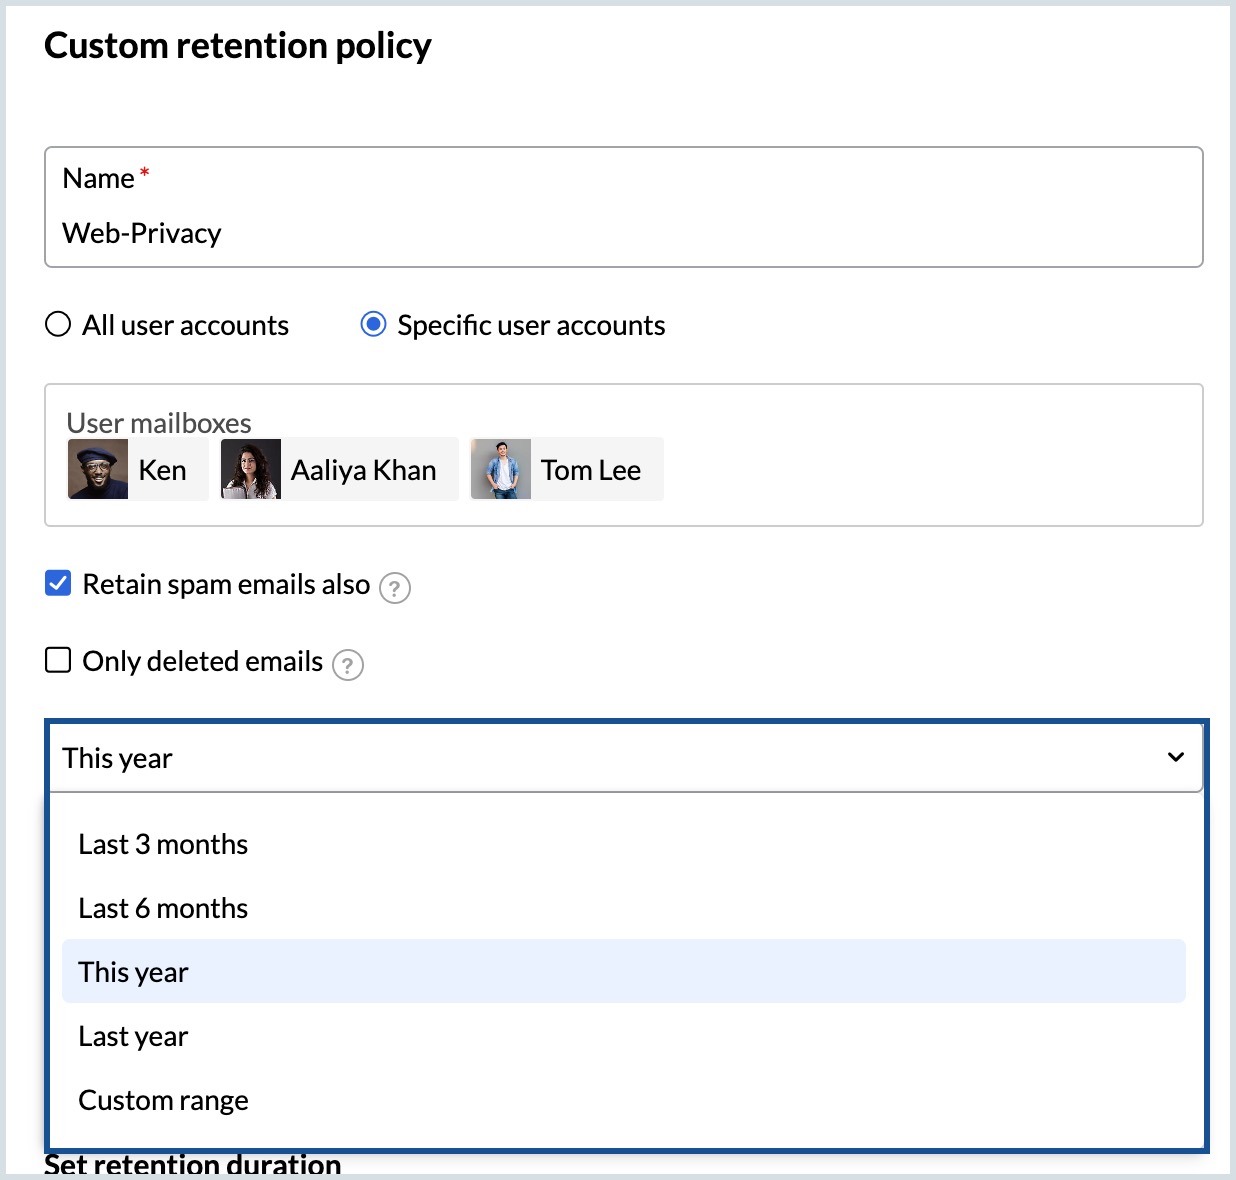Pick Last year from the list

tap(133, 1036)
